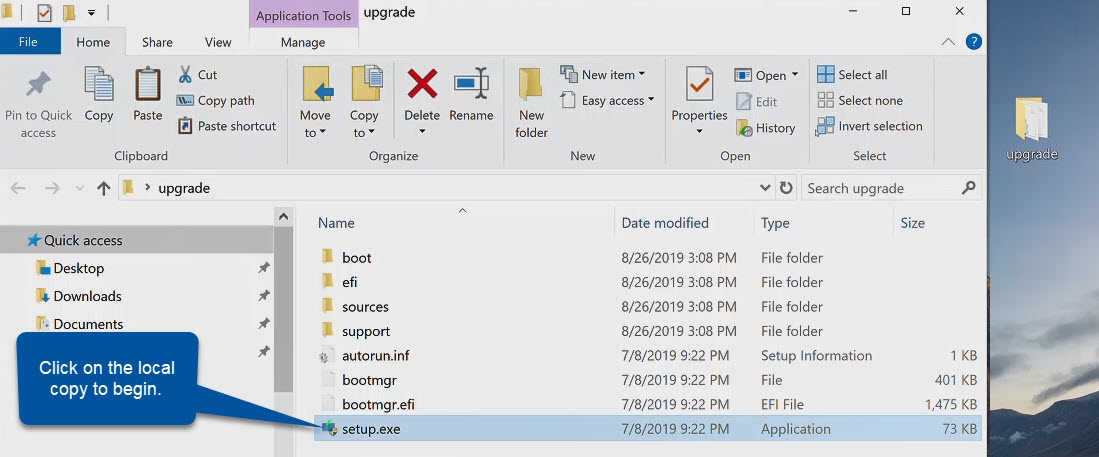
Task: Click the Edit command in Open group
Action: pyautogui.click(x=756, y=102)
